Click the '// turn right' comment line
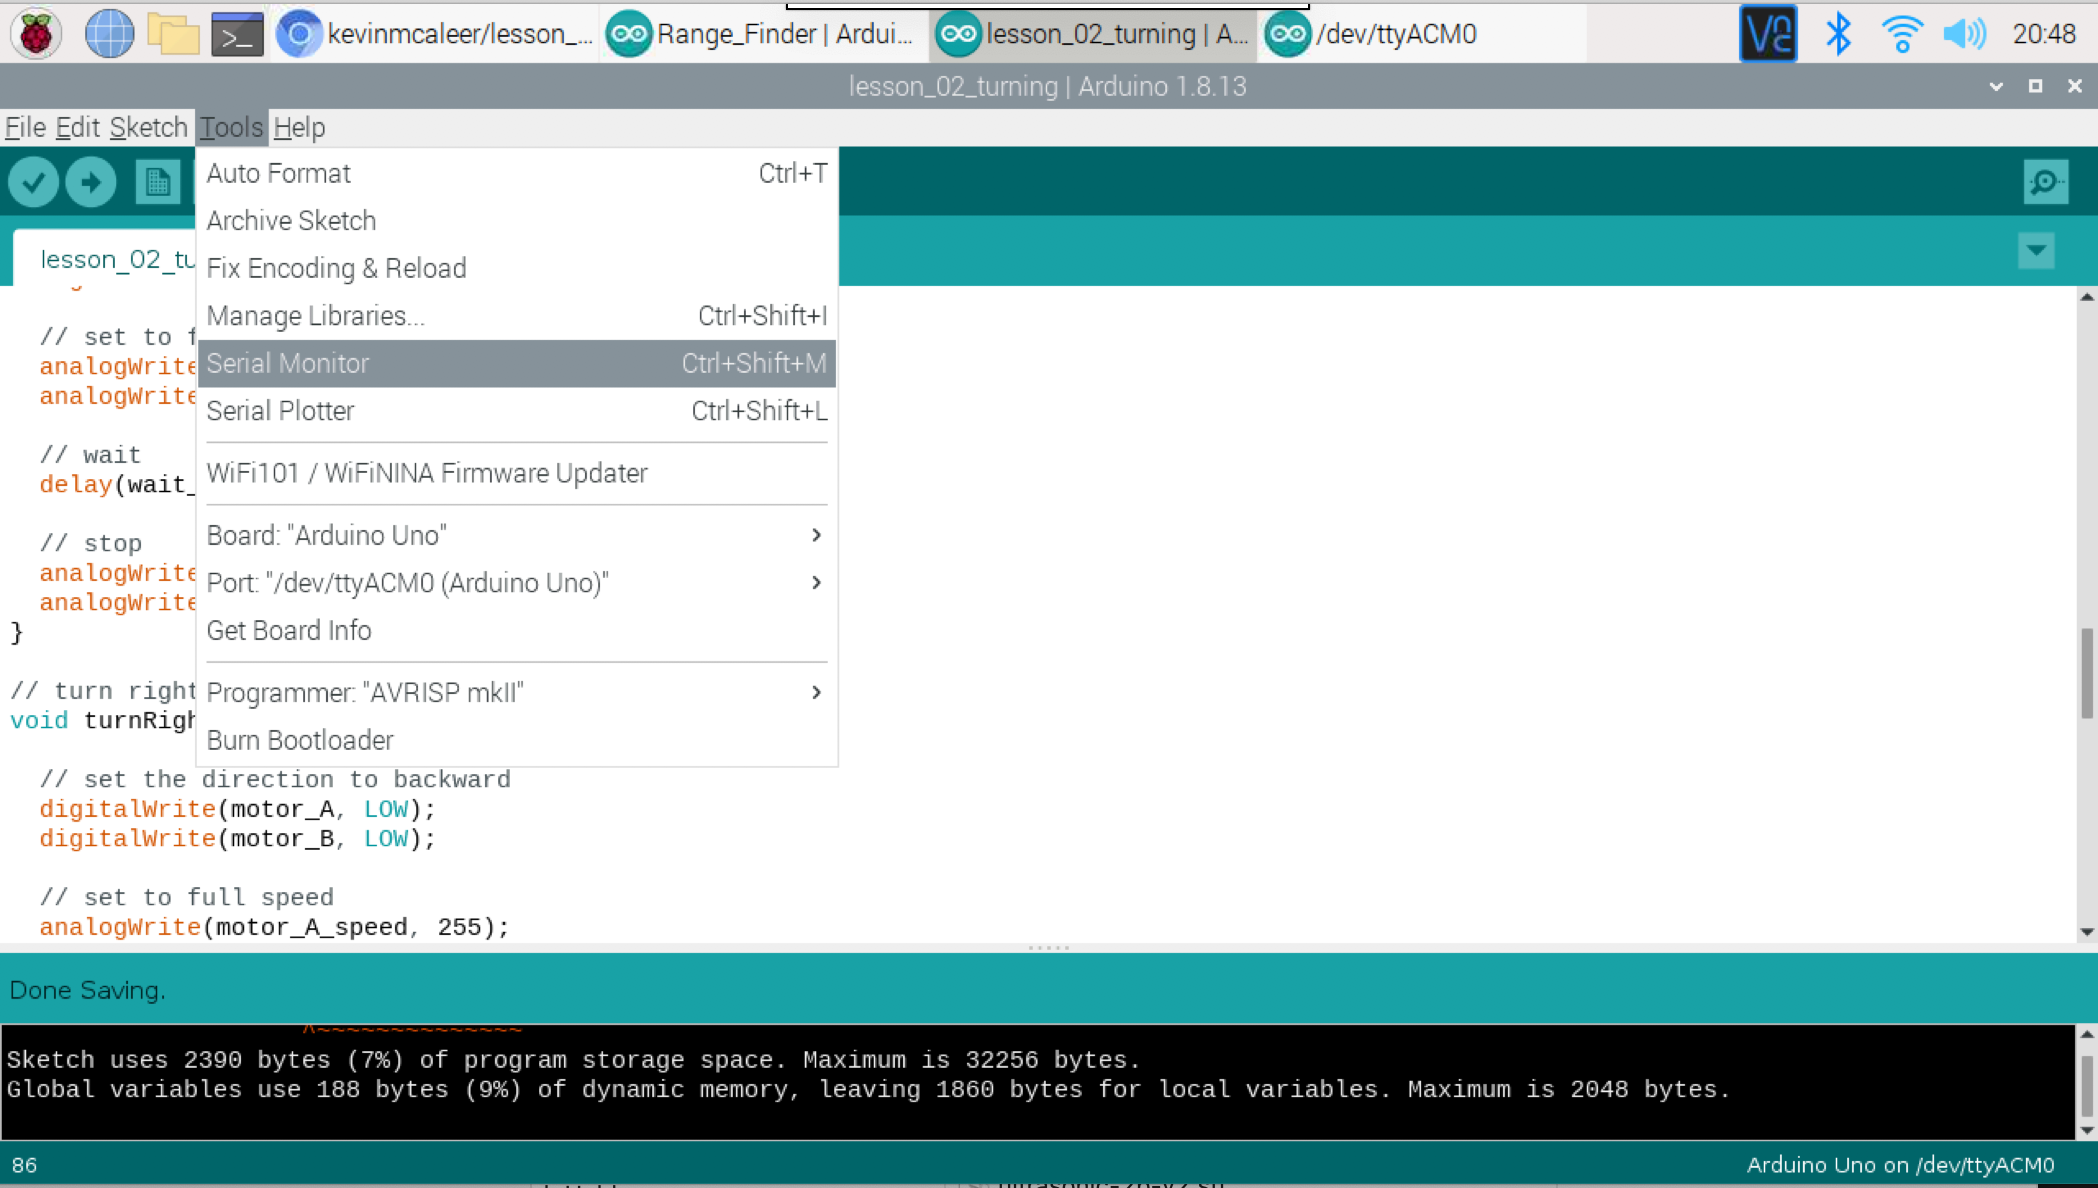 103,691
